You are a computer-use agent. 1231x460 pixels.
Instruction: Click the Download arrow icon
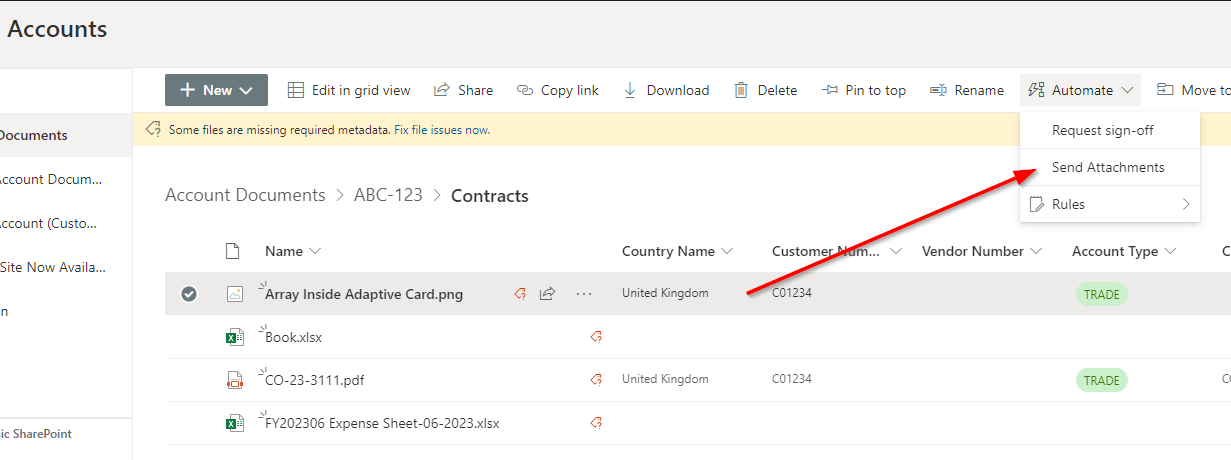[630, 90]
